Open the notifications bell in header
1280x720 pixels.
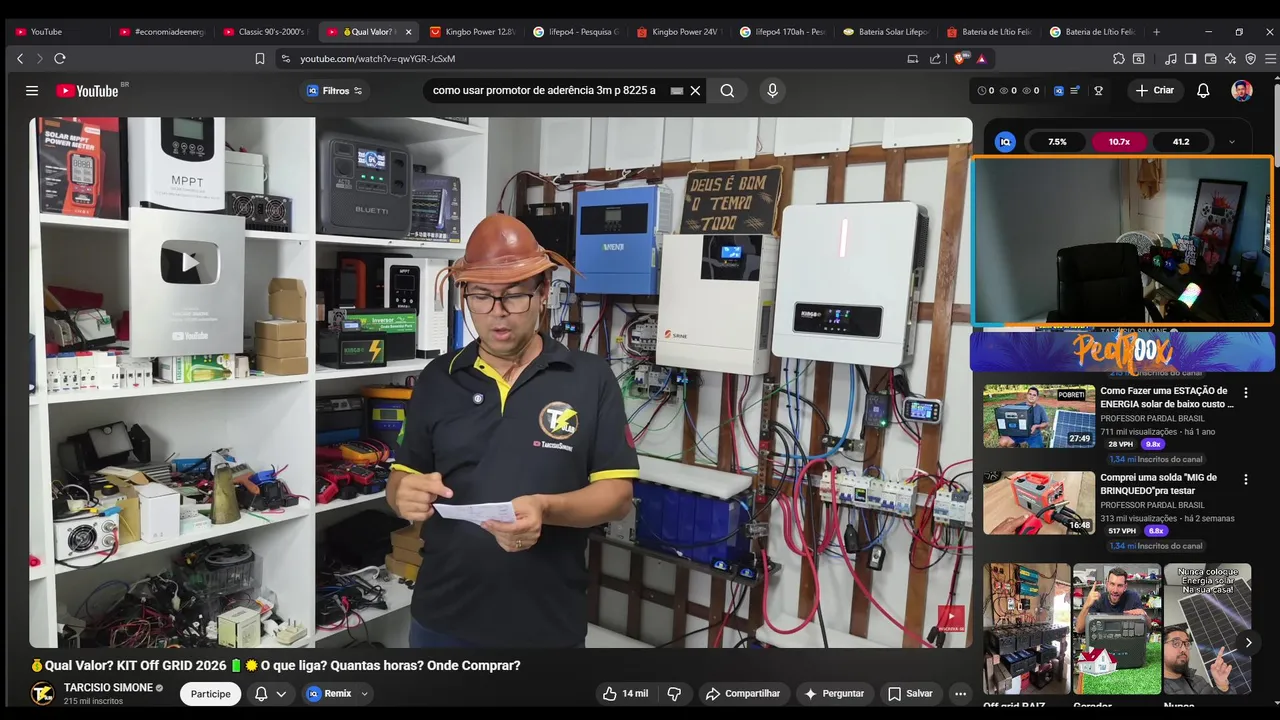(1203, 90)
